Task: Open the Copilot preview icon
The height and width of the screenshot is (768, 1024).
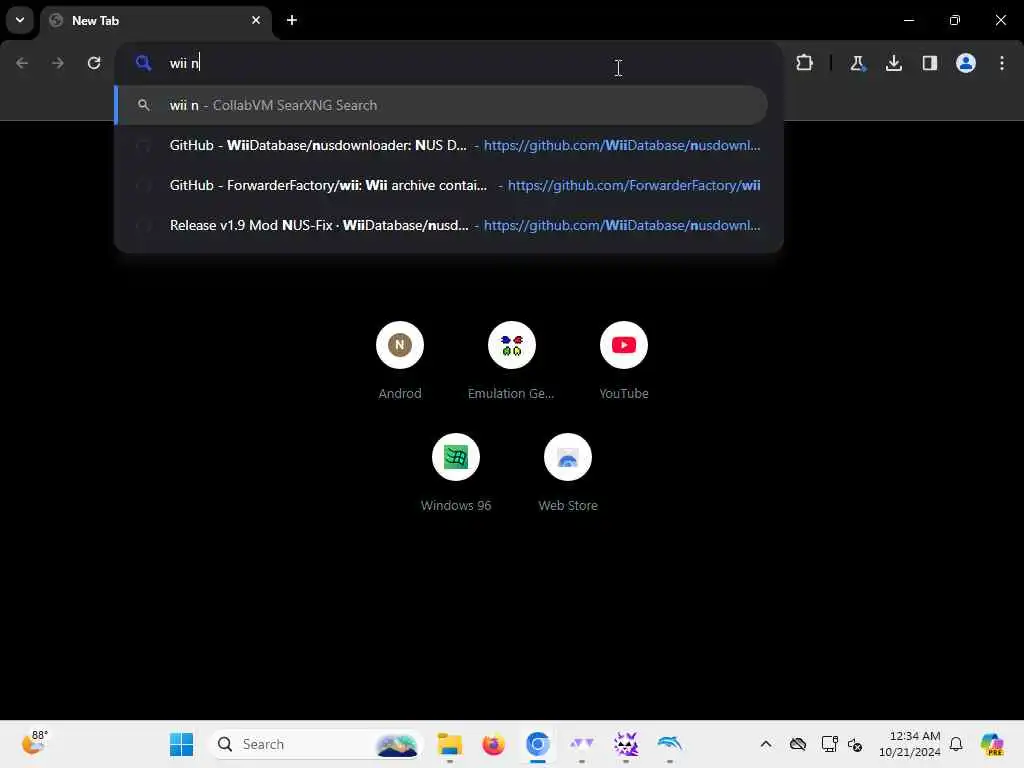Action: pos(992,744)
